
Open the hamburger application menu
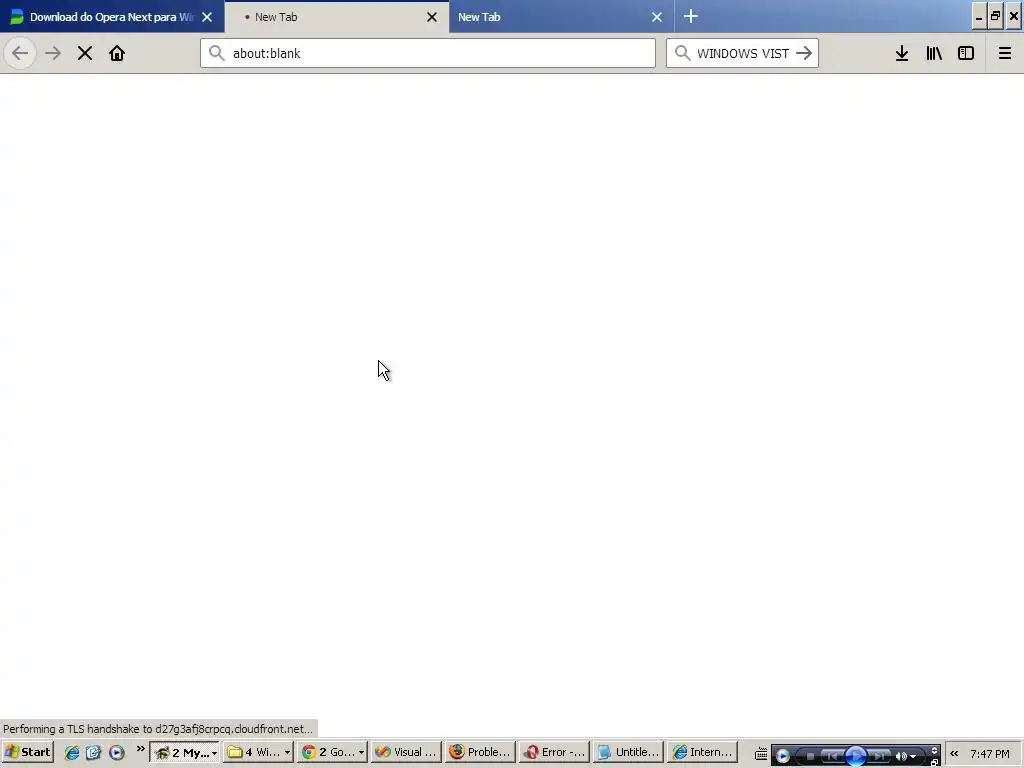pyautogui.click(x=1005, y=53)
